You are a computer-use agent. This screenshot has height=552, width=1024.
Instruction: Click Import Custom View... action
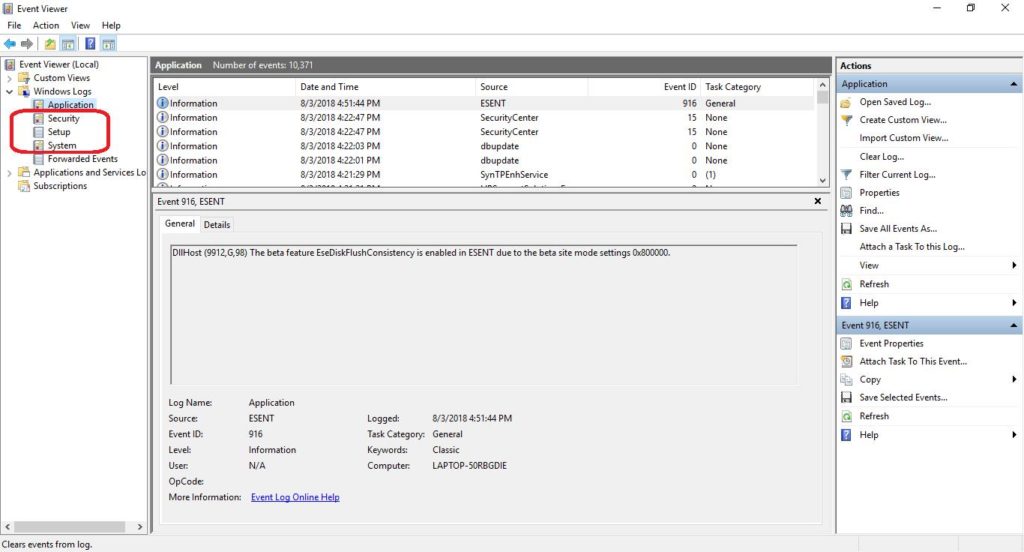click(x=904, y=138)
